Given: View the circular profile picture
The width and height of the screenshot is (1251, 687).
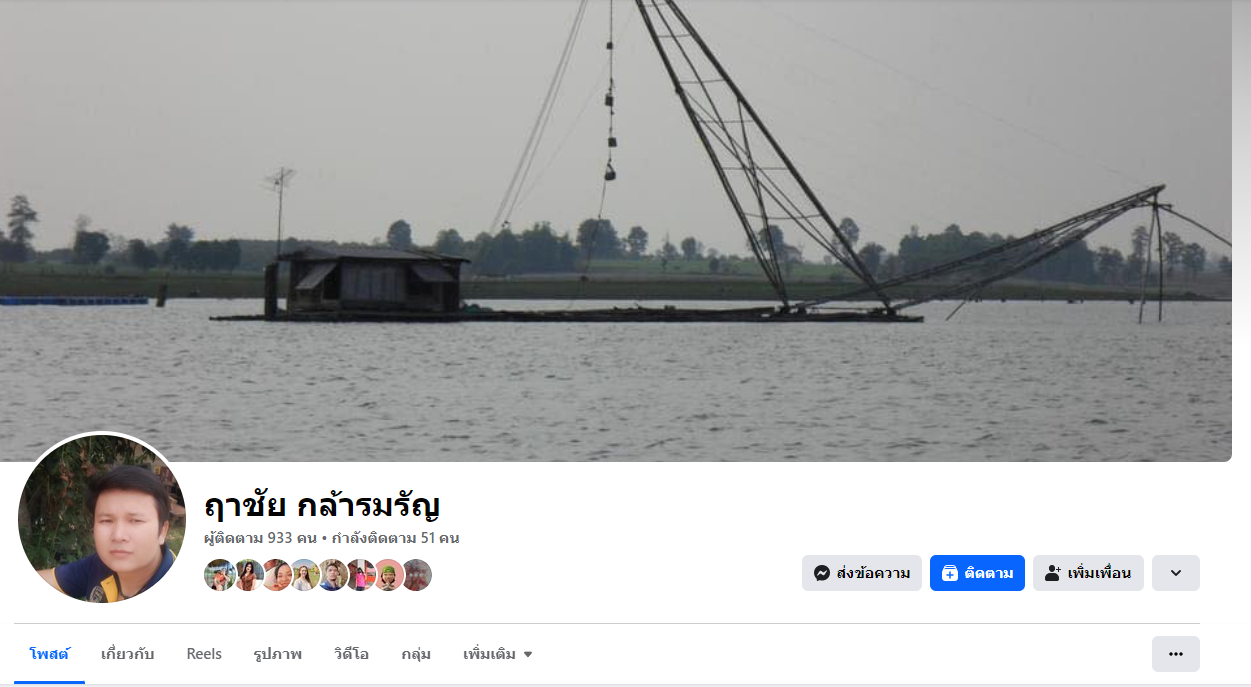Looking at the screenshot, I should pyautogui.click(x=102, y=518).
